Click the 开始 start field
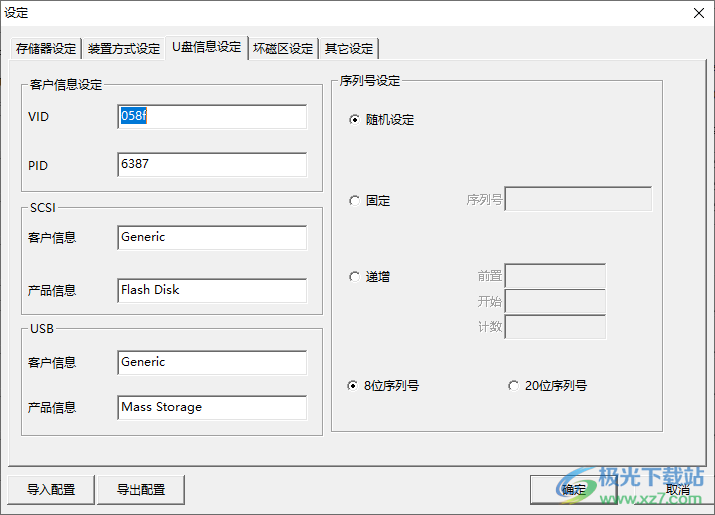Screen dimensions: 715x515 point(555,301)
